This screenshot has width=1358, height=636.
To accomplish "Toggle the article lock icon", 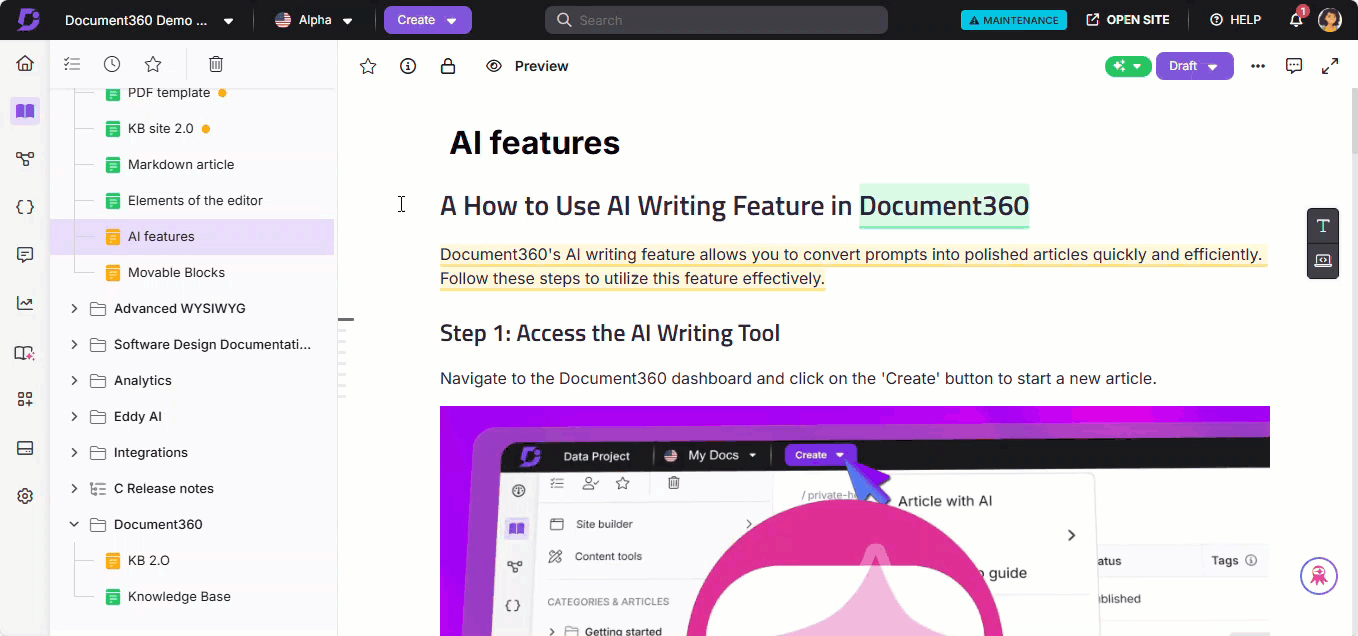I will tap(448, 66).
